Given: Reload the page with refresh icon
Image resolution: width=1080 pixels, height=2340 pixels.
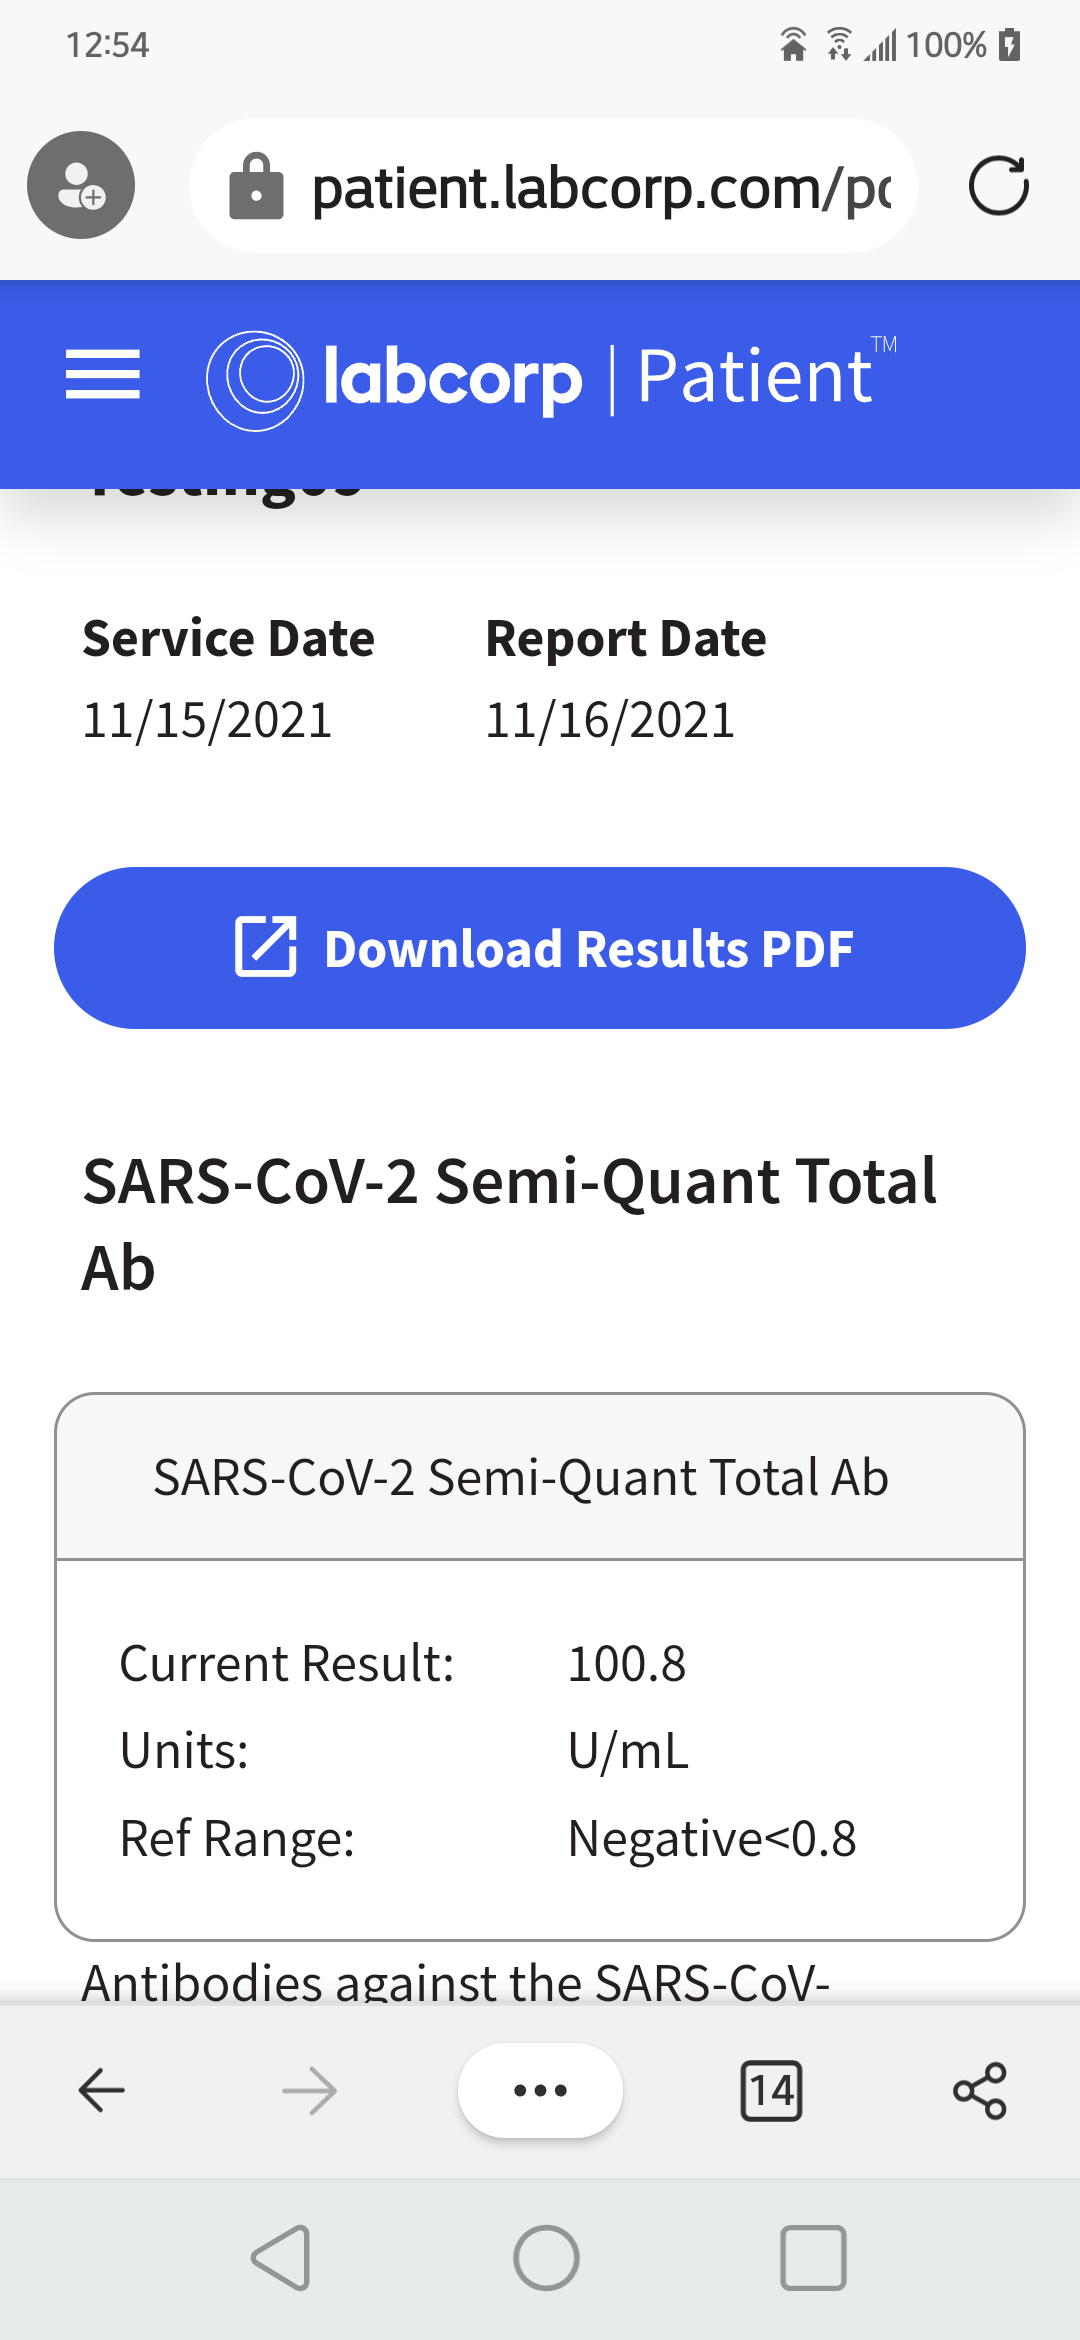Looking at the screenshot, I should [x=998, y=186].
